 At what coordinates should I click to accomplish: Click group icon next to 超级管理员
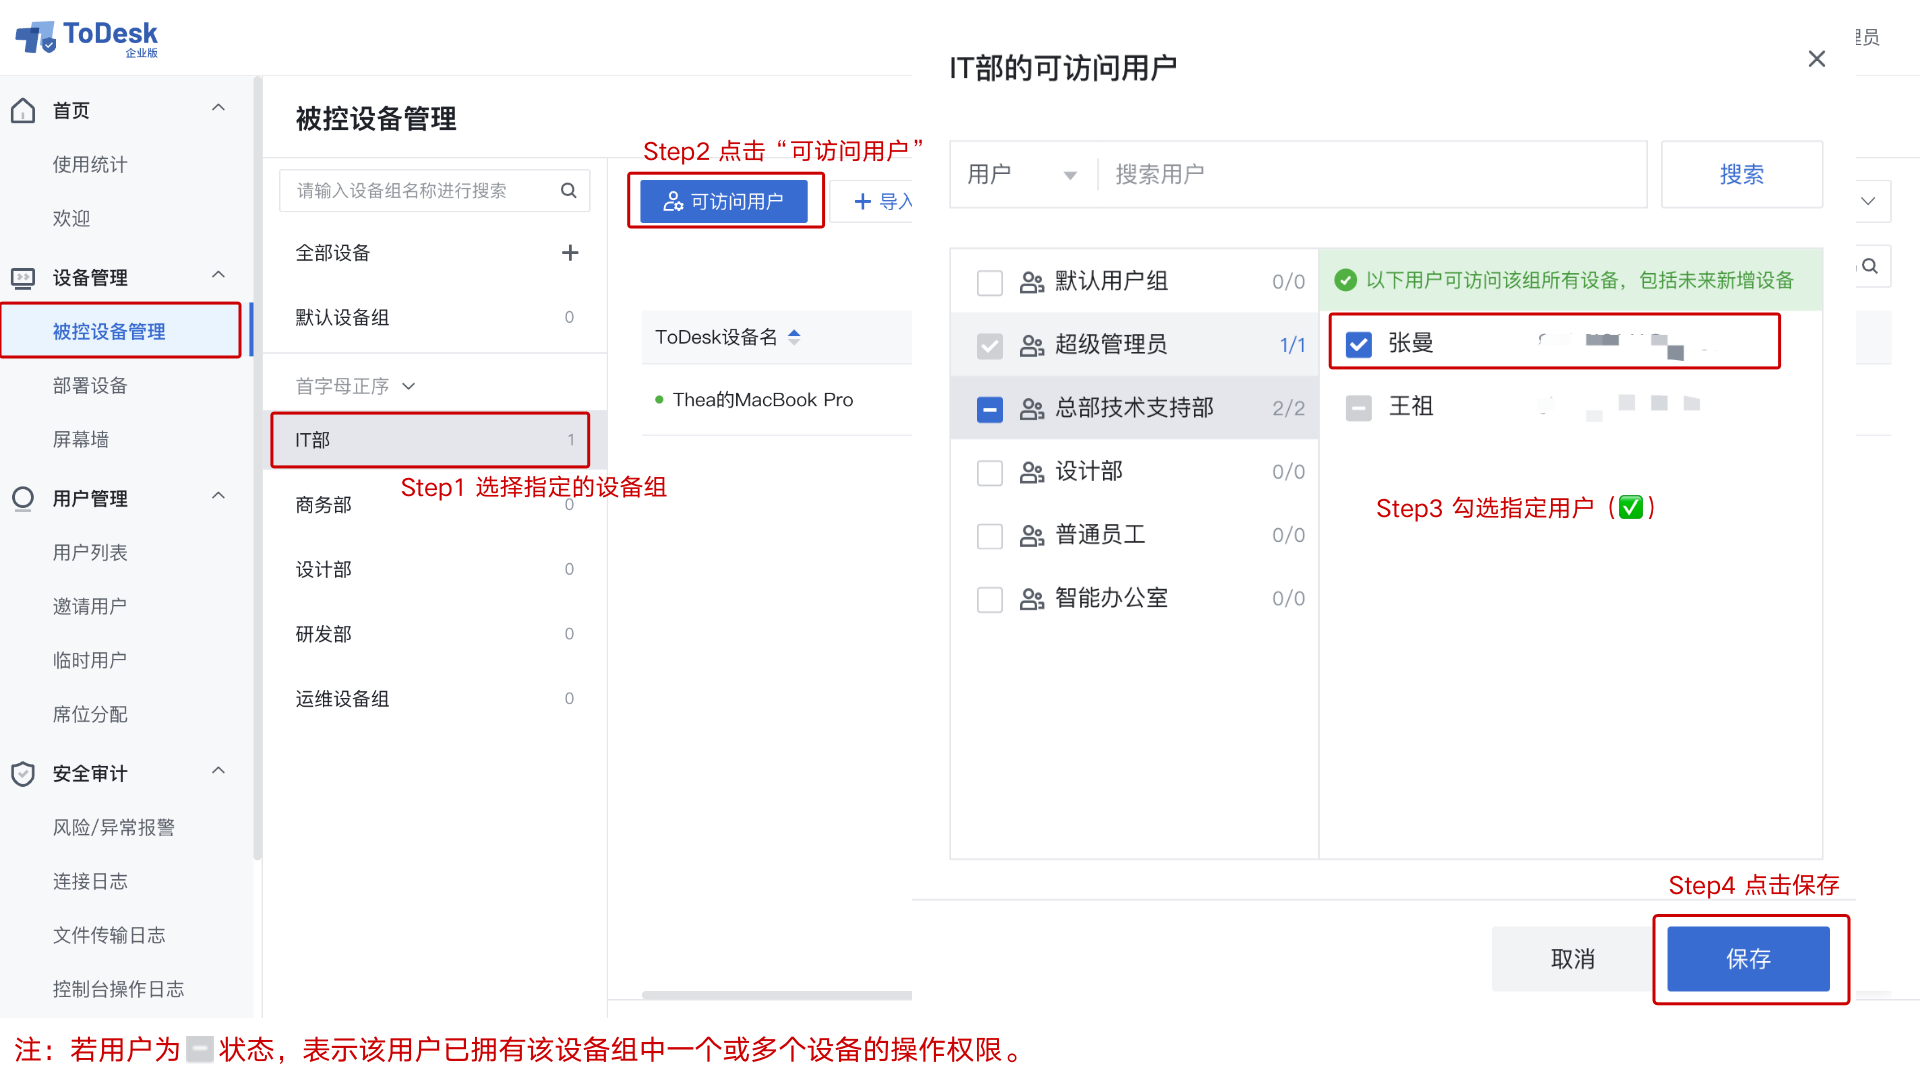(x=1032, y=345)
